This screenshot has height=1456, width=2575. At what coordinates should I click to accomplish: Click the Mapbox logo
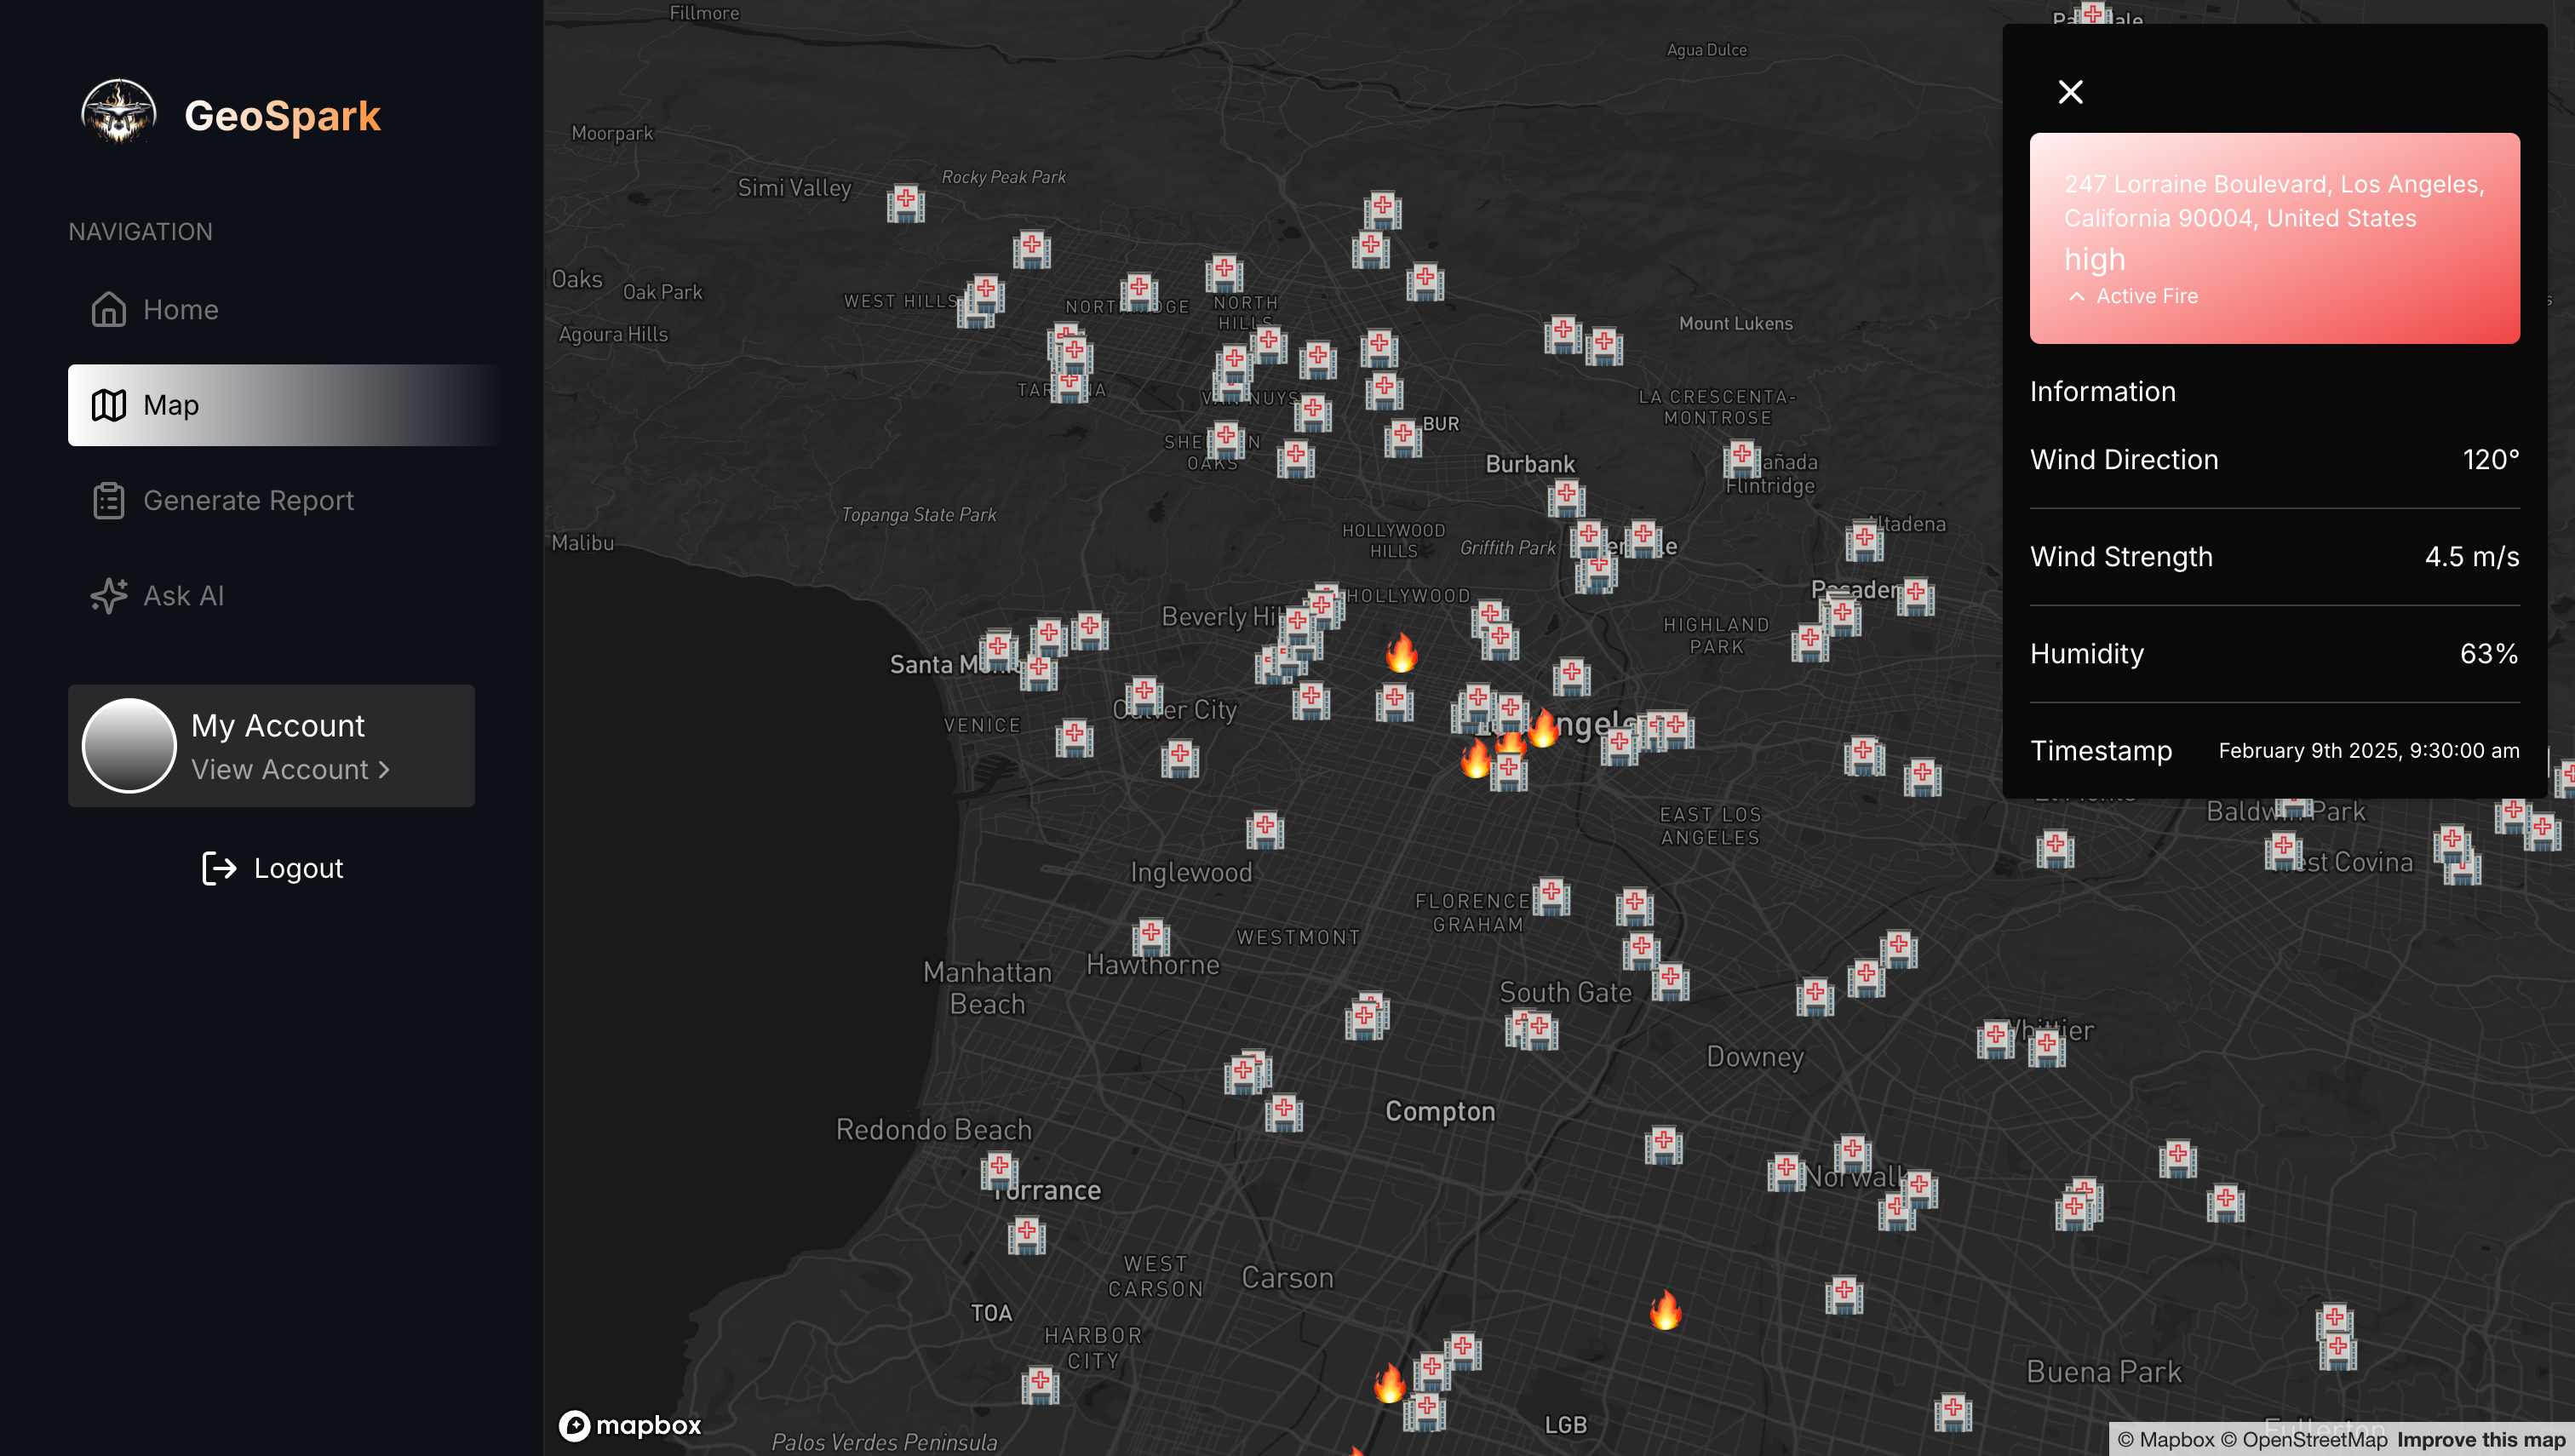tap(630, 1425)
